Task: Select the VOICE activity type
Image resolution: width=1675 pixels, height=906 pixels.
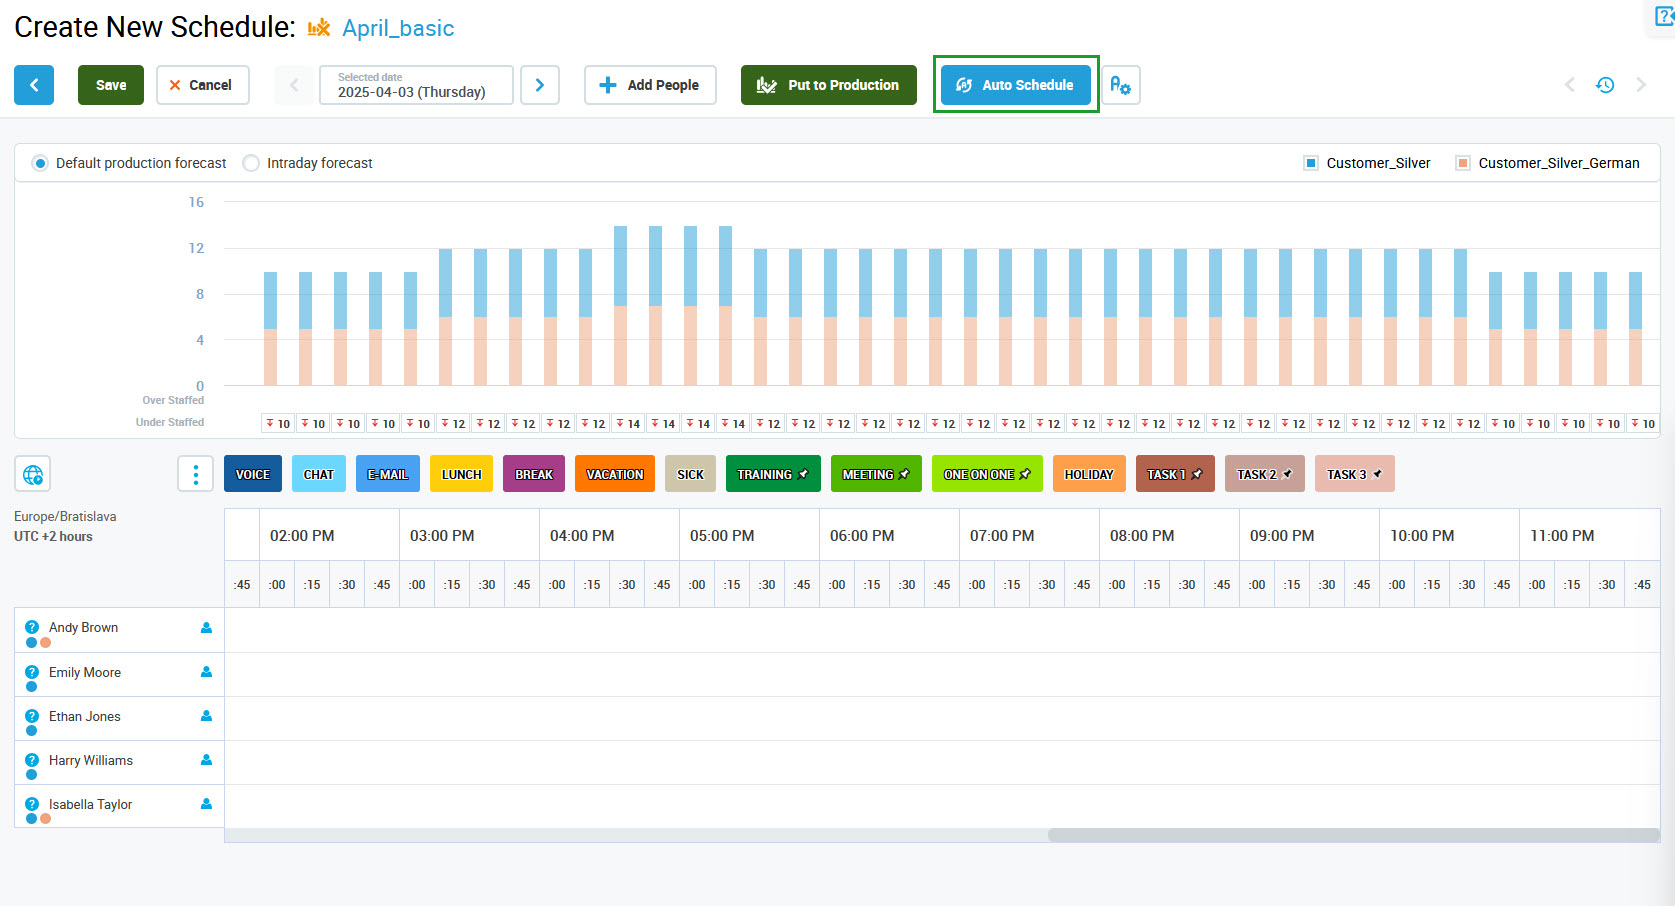Action: (x=253, y=474)
